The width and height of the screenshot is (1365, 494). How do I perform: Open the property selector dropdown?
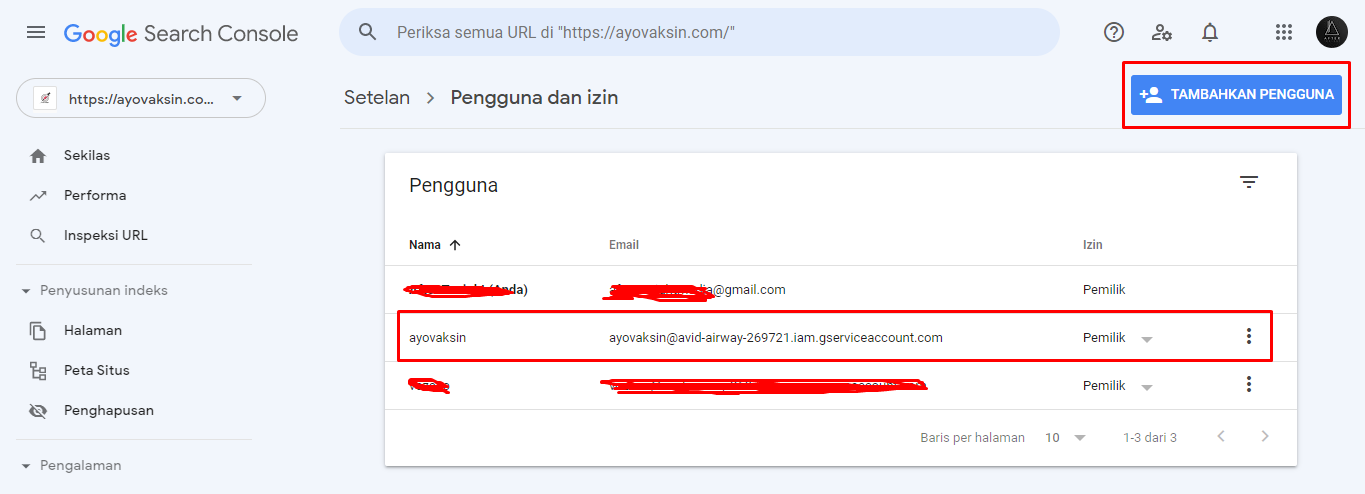(x=141, y=98)
